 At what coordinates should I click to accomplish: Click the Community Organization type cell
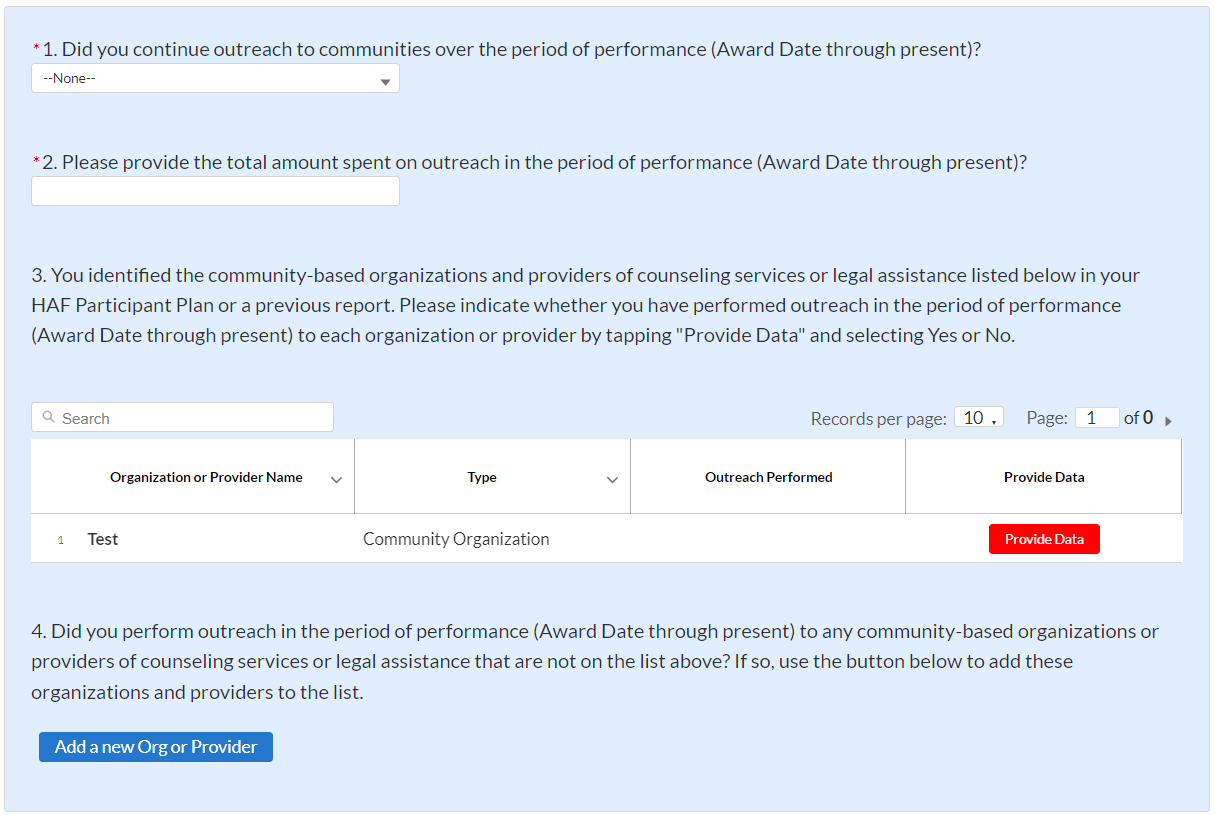(x=456, y=539)
